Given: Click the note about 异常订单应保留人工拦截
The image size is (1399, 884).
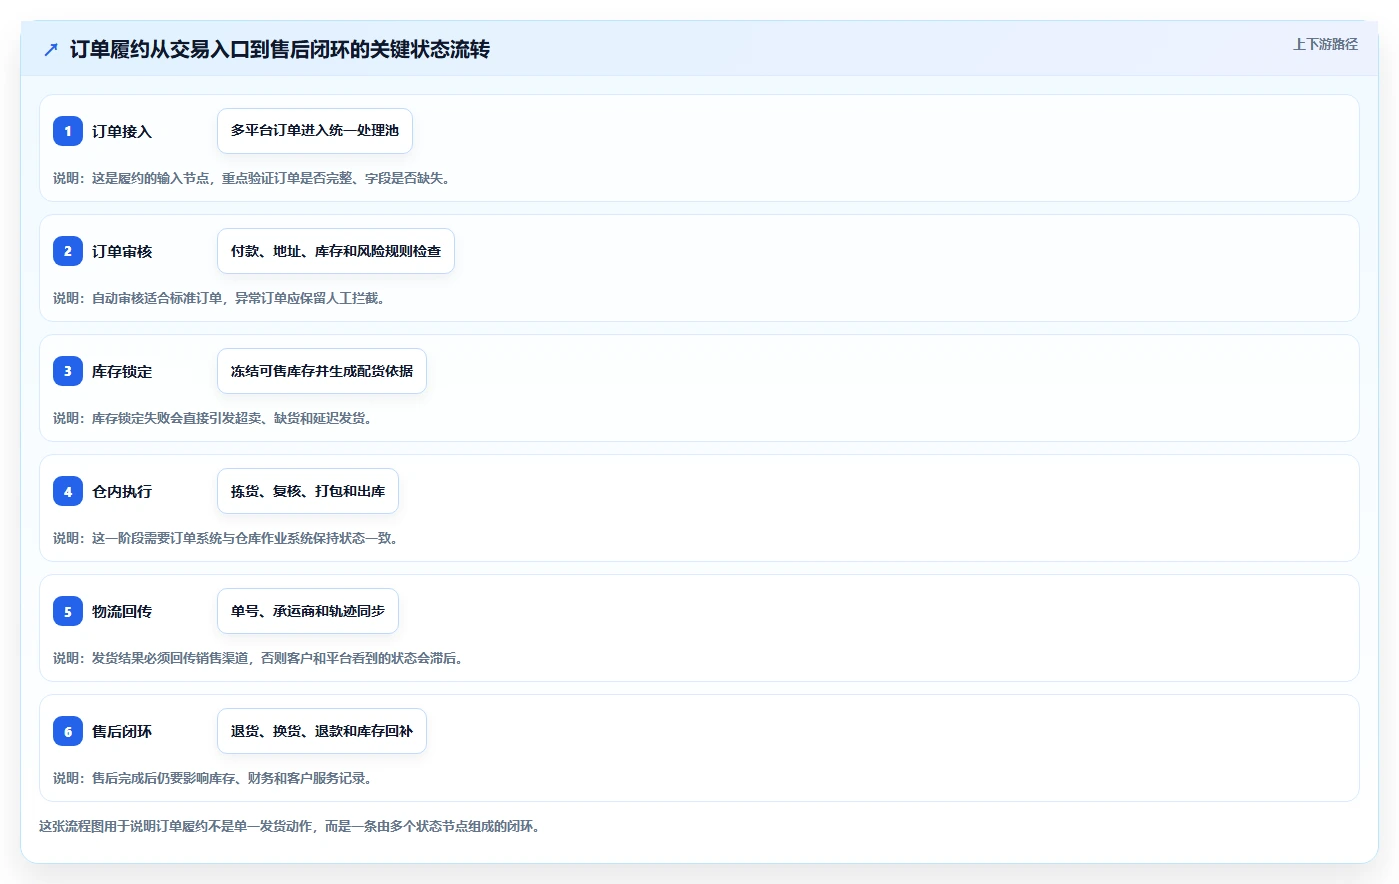Looking at the screenshot, I should point(221,298).
